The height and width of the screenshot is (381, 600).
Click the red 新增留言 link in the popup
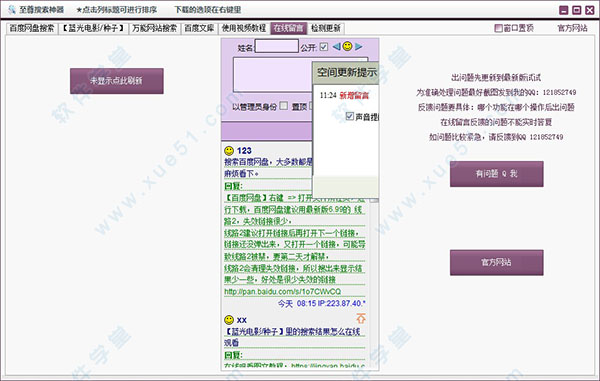[354, 95]
